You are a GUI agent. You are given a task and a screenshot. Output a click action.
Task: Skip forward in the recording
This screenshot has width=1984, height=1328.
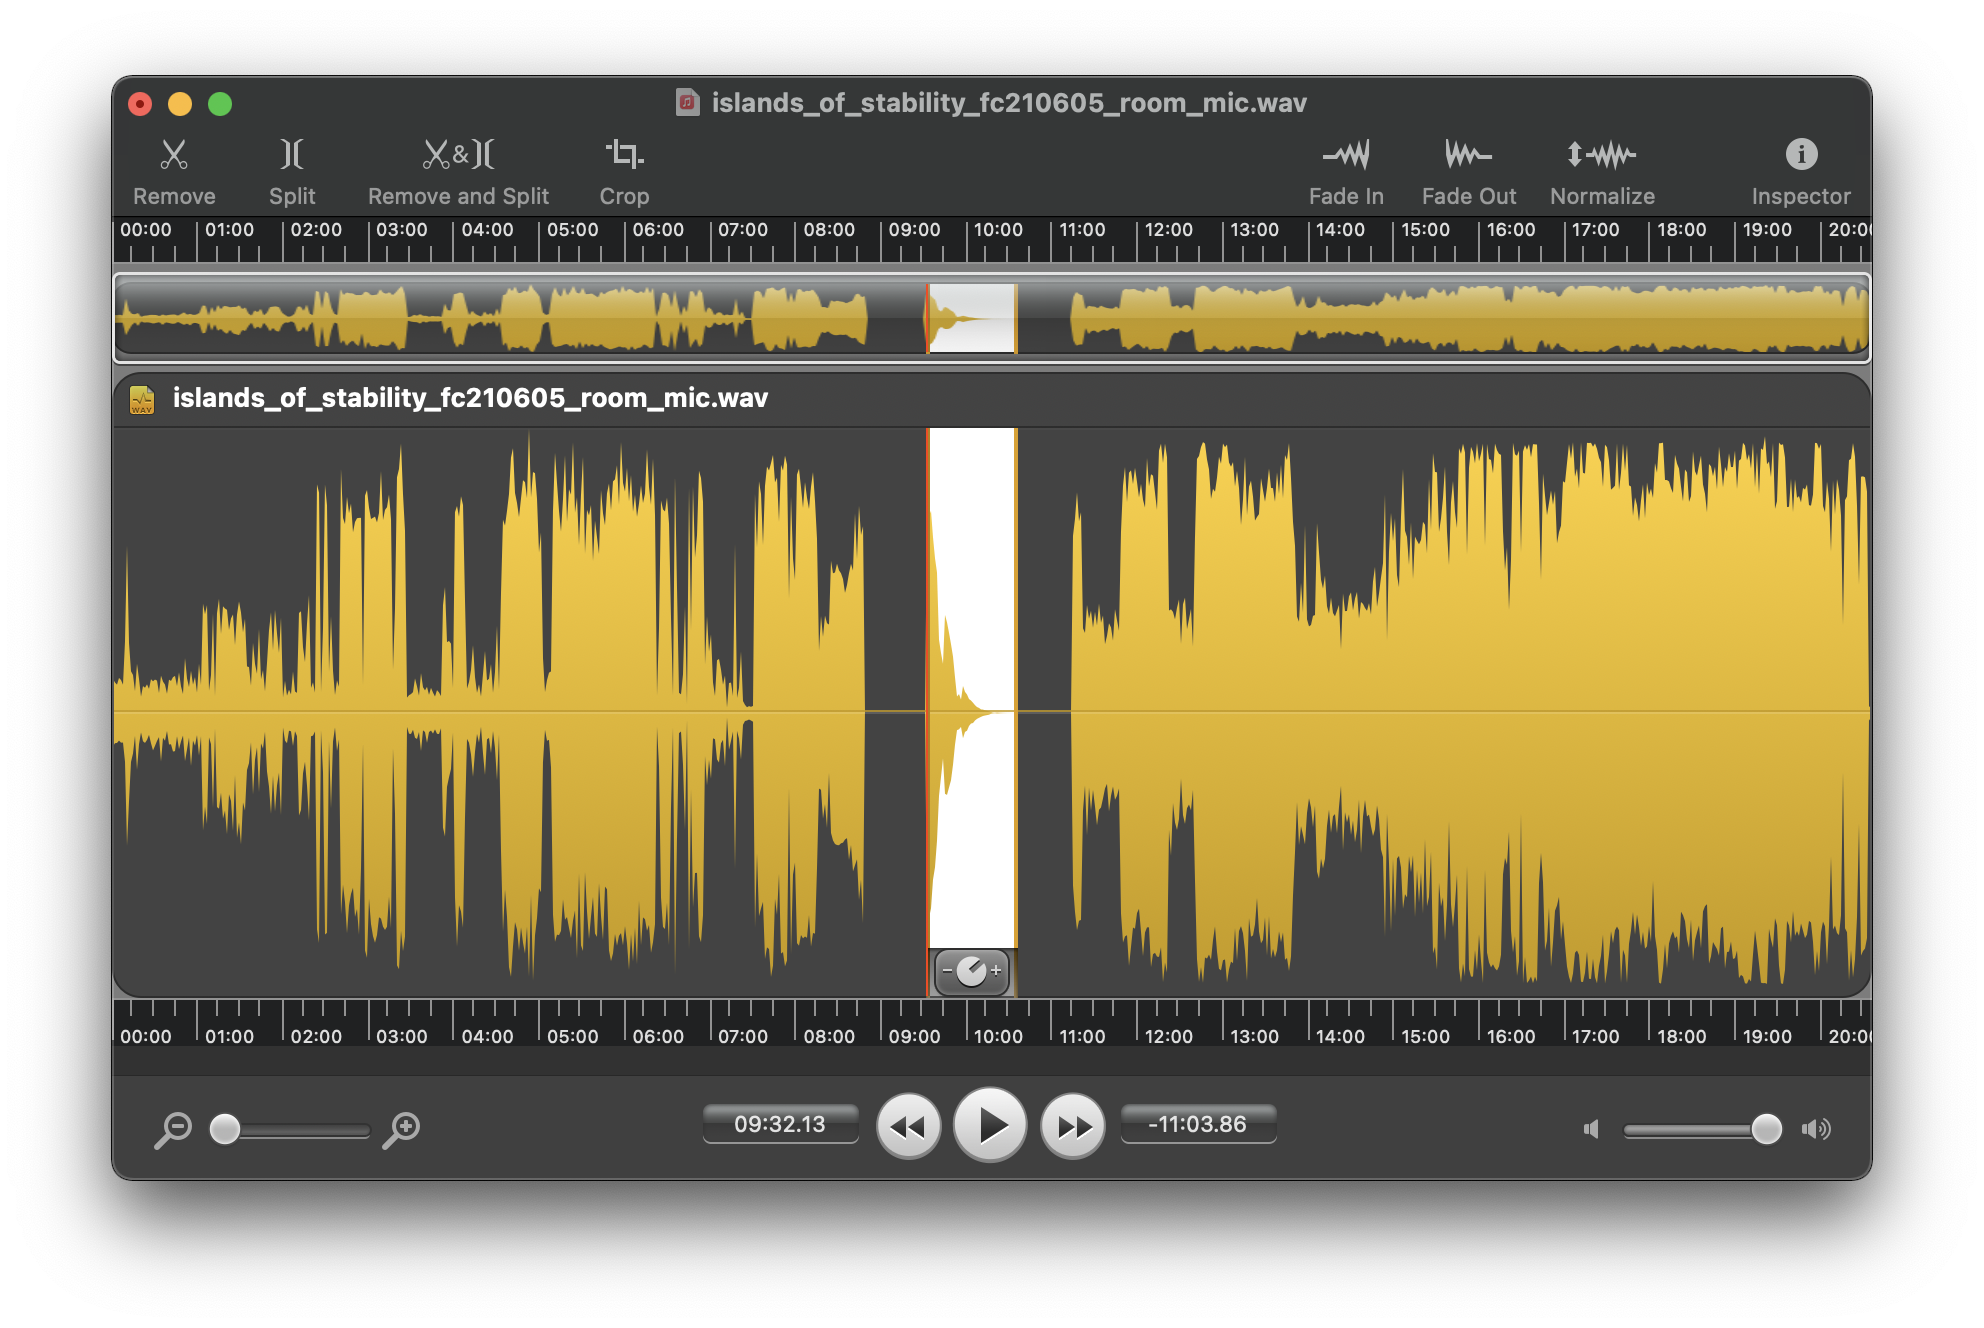1072,1124
